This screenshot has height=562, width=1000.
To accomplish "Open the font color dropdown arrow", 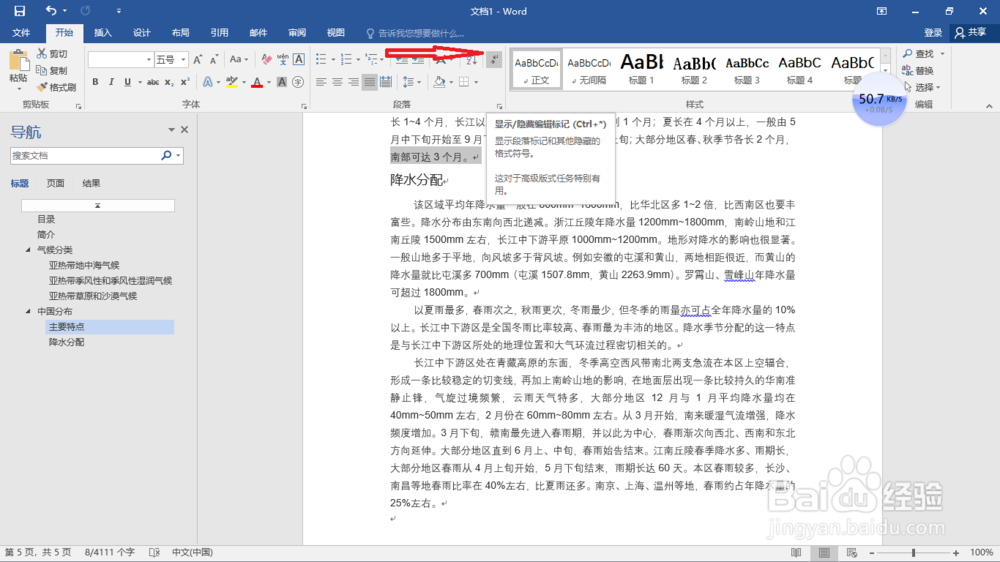I will [x=268, y=82].
